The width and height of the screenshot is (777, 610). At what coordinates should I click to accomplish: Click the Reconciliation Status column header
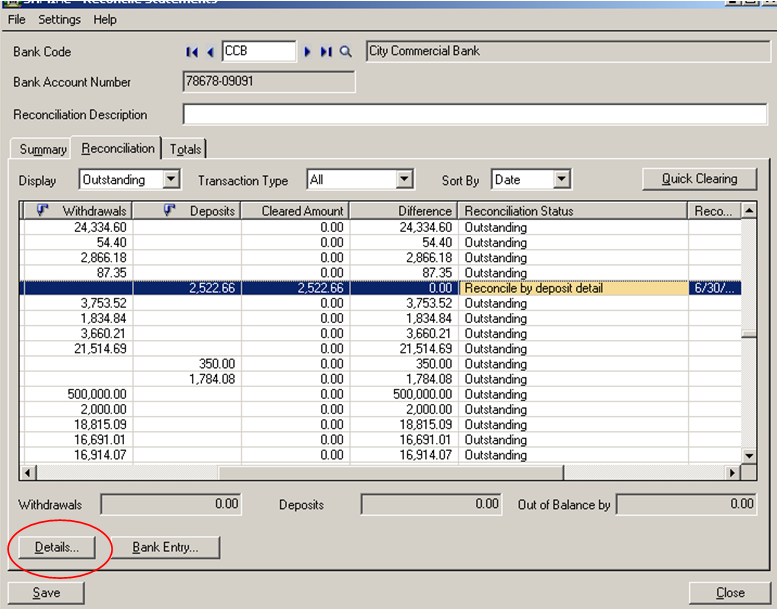click(x=573, y=211)
